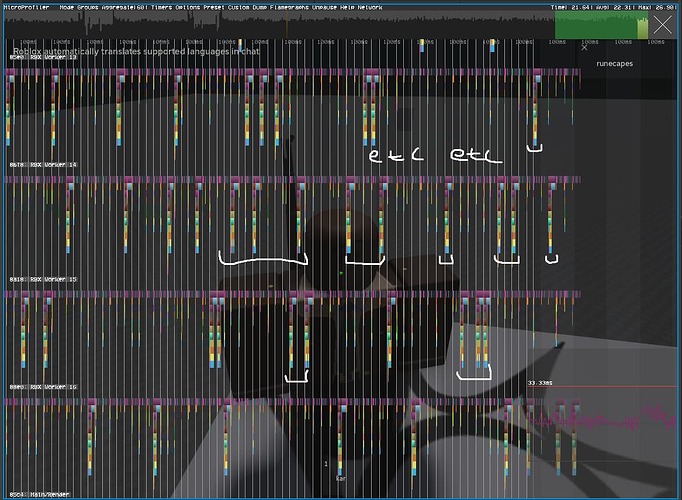The height and width of the screenshot is (500, 682).
Task: Open the Flamegraphs menu
Action: (290, 7)
